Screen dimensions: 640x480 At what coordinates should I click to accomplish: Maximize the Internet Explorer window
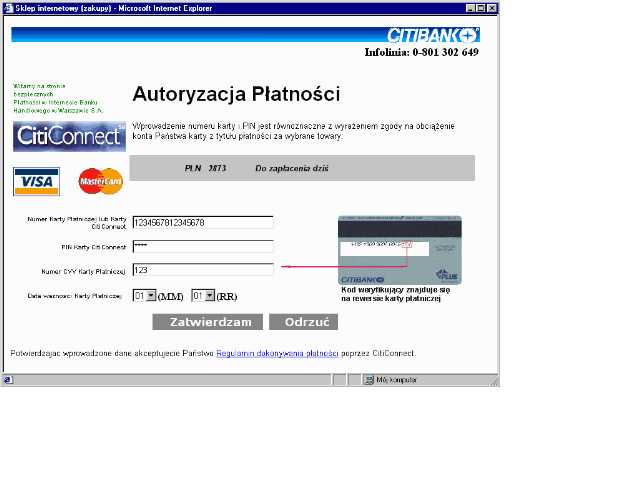481,8
